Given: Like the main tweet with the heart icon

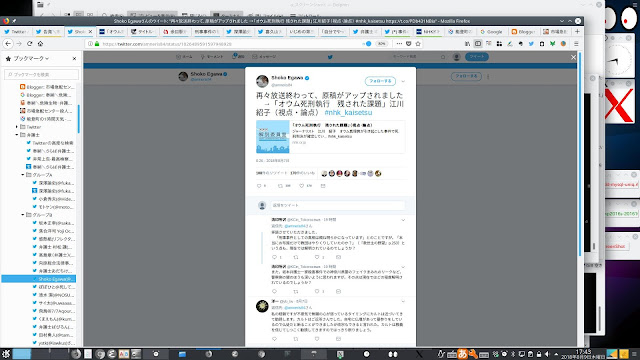Looking at the screenshot, I should [302, 186].
